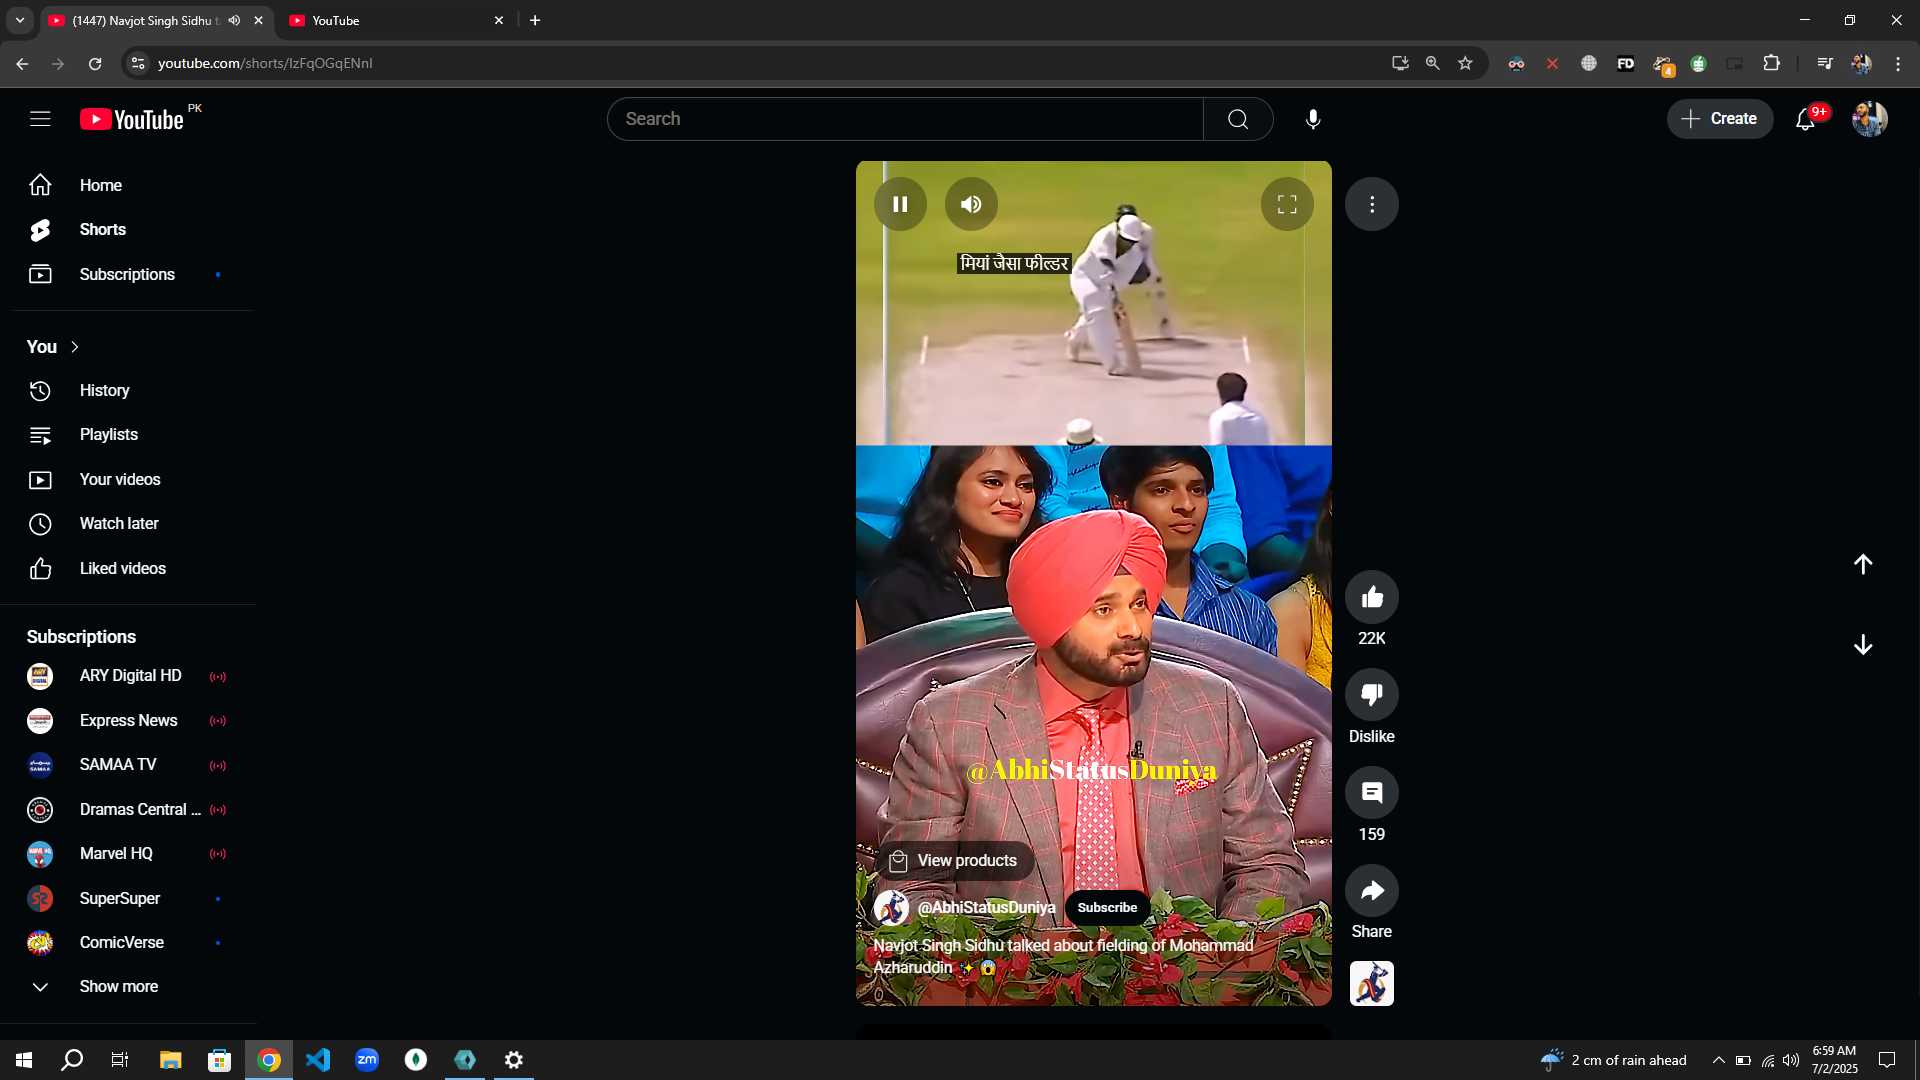Bookmark this page with the star
Screen dimensions: 1920x1080
click(x=1465, y=63)
